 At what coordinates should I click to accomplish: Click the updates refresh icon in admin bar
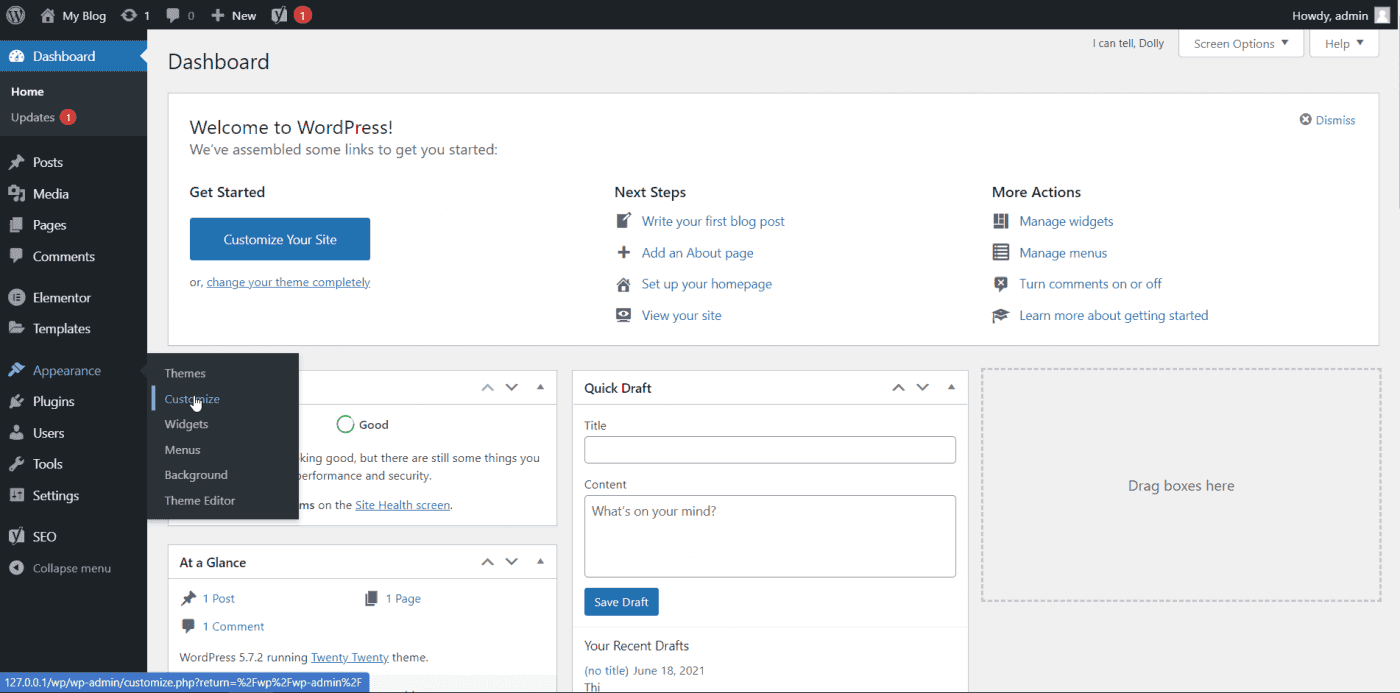[129, 15]
